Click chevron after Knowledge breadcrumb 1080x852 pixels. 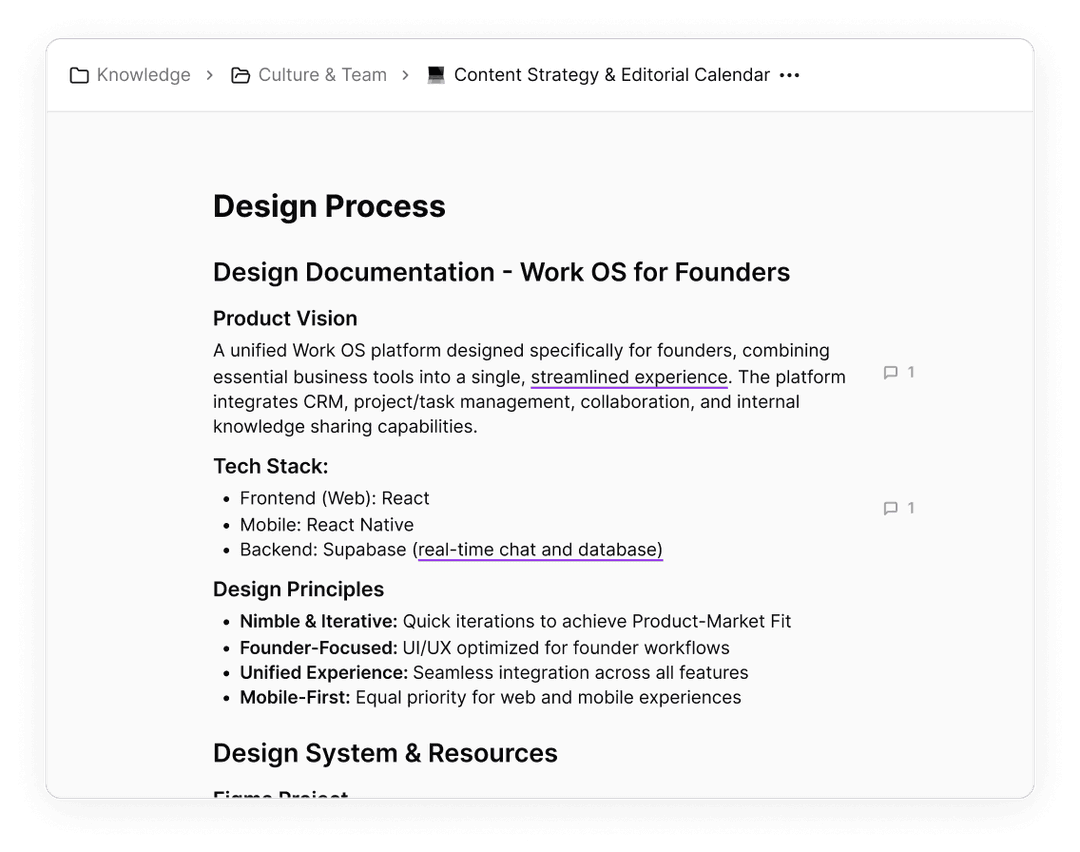pyautogui.click(x=209, y=75)
